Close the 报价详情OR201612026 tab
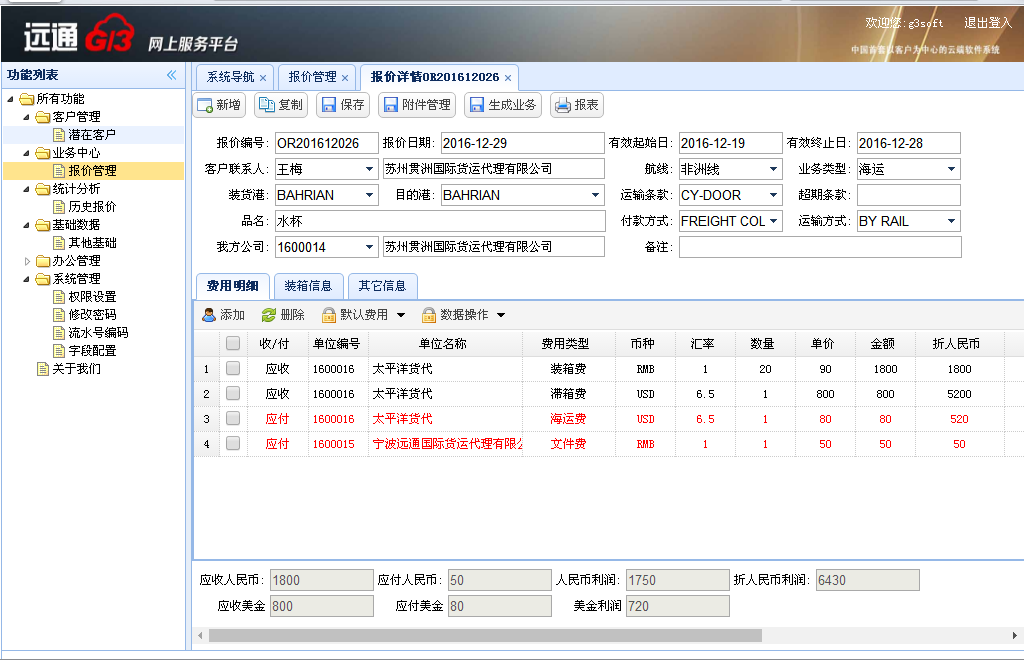Image resolution: width=1024 pixels, height=660 pixels. click(x=507, y=78)
